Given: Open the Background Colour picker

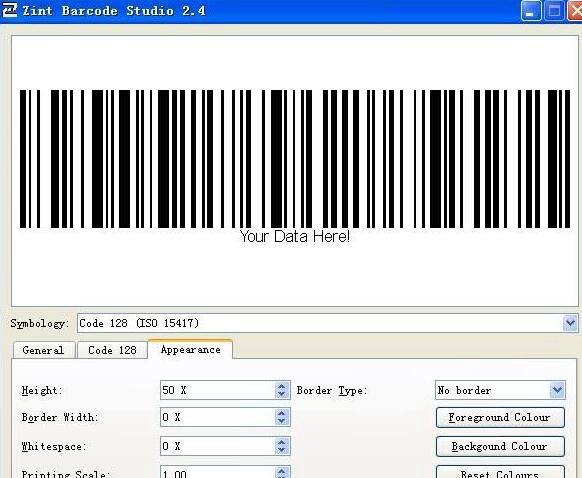Looking at the screenshot, I should (500, 446).
